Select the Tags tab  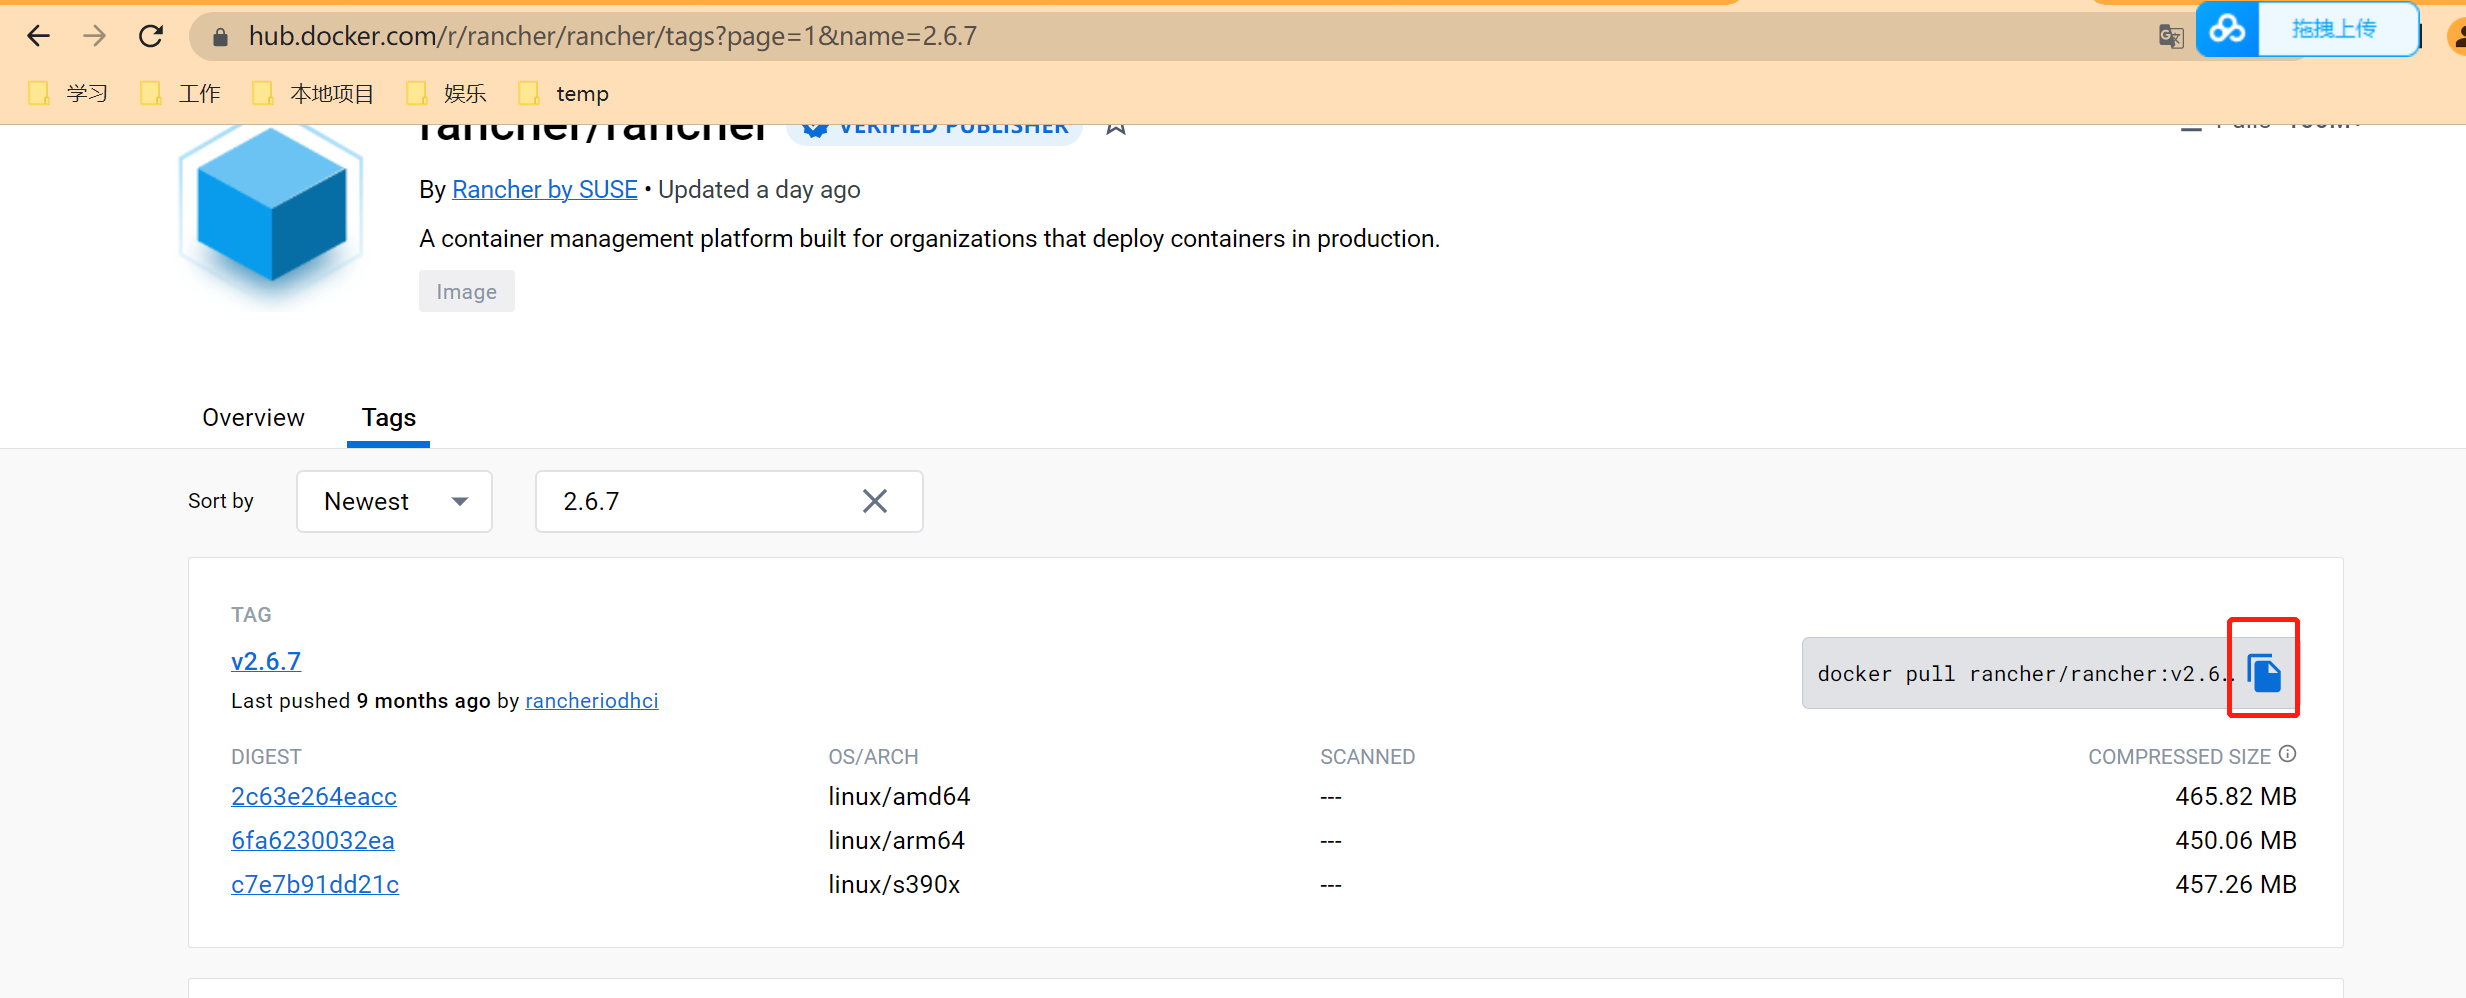pyautogui.click(x=388, y=417)
